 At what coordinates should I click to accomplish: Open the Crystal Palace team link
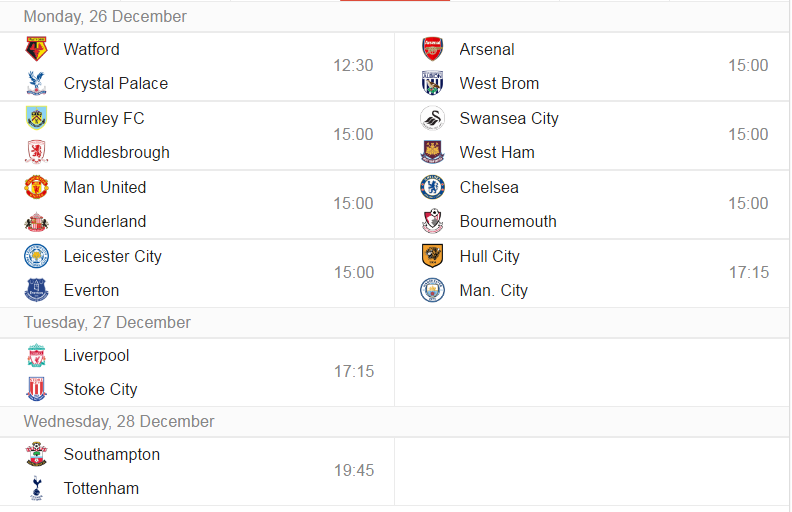(116, 83)
